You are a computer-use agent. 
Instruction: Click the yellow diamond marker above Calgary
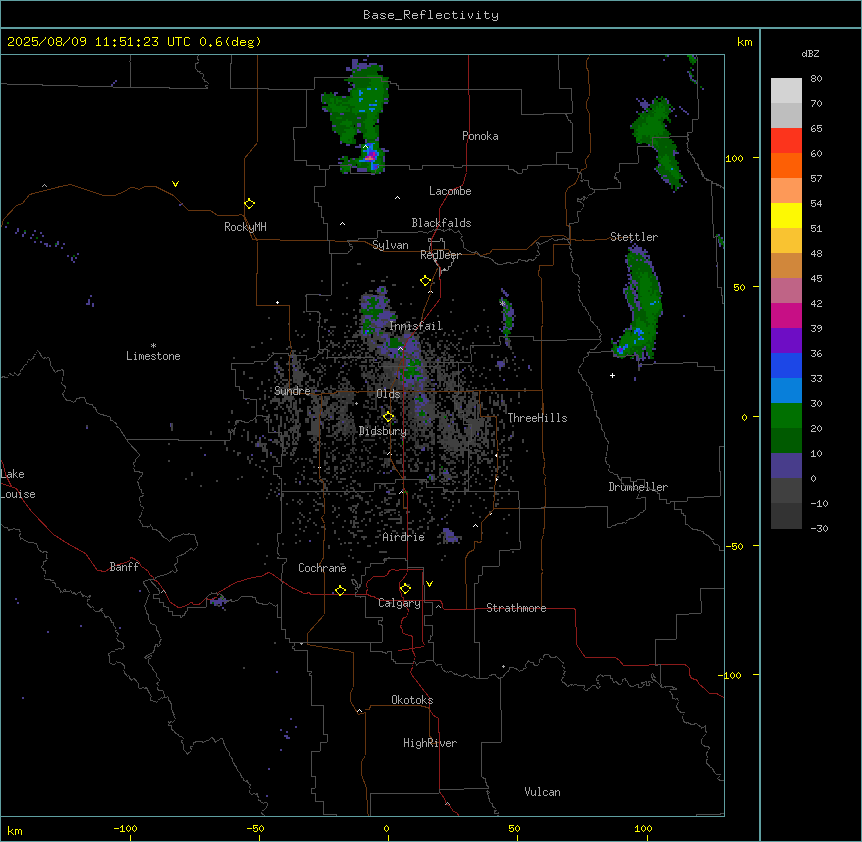coord(405,589)
